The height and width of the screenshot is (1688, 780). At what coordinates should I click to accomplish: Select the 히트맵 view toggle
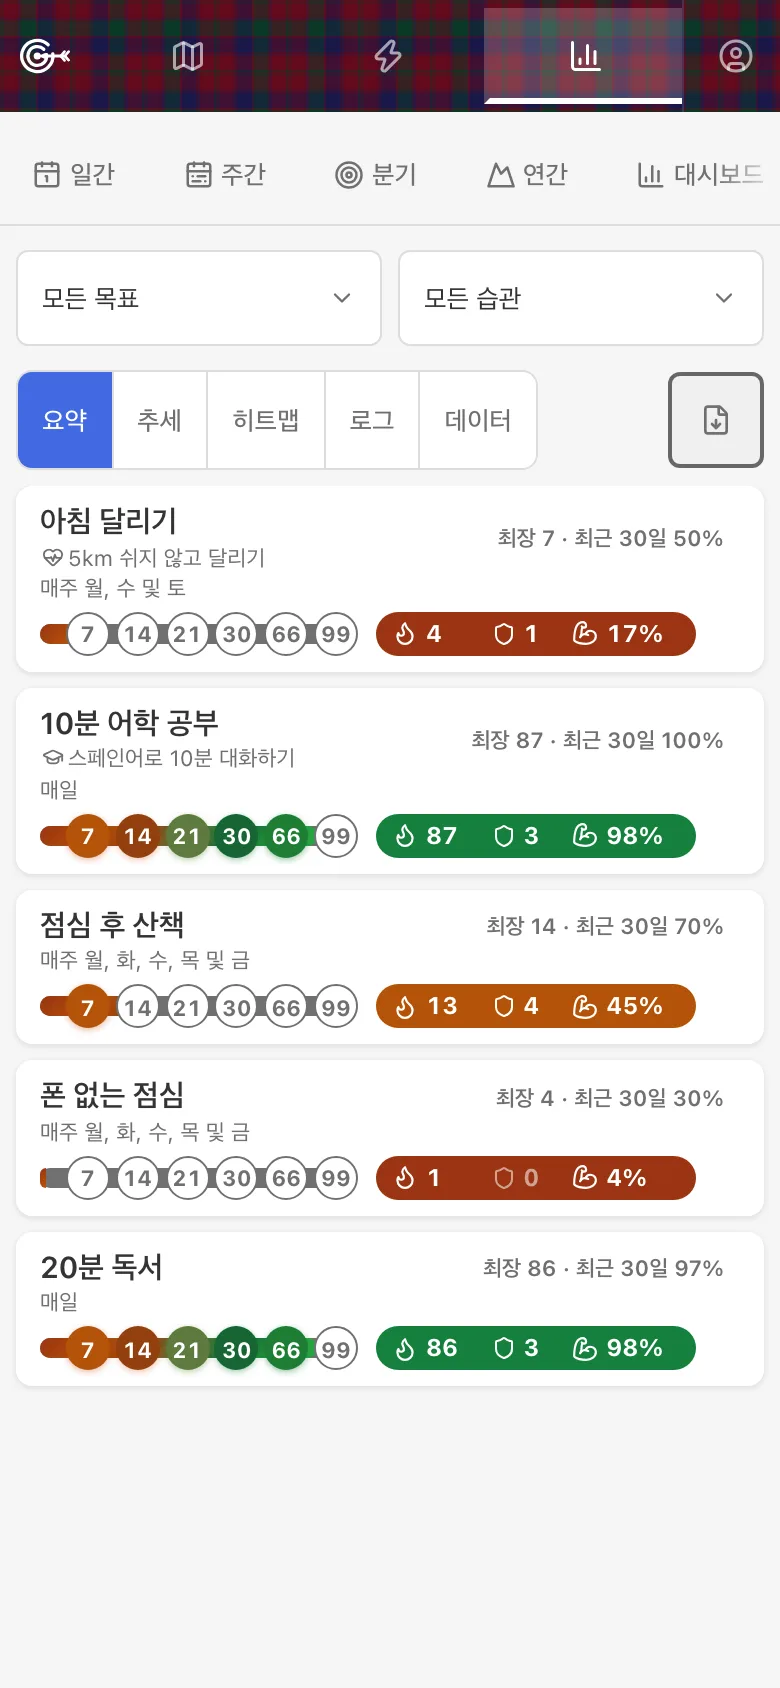266,420
